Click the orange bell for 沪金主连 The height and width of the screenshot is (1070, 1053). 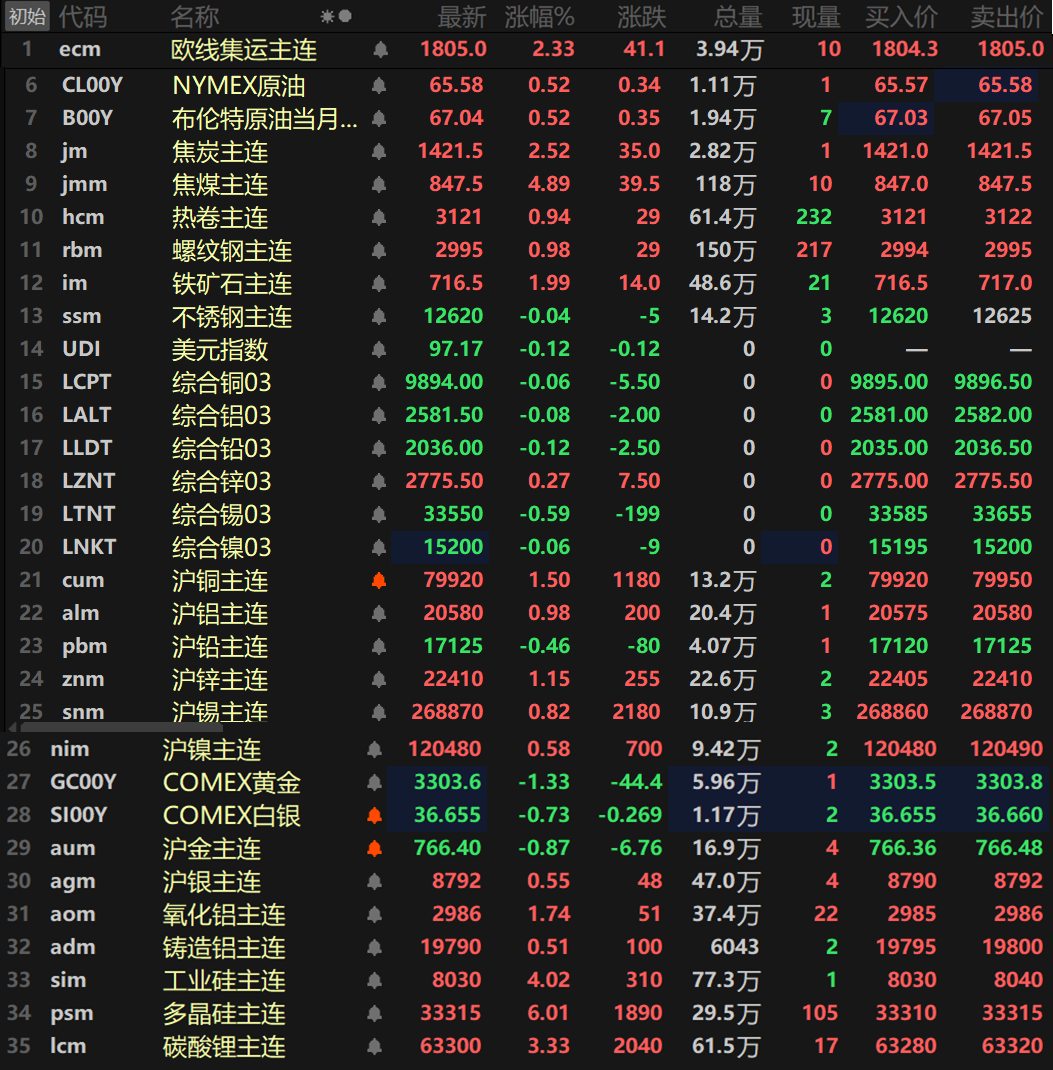click(374, 848)
